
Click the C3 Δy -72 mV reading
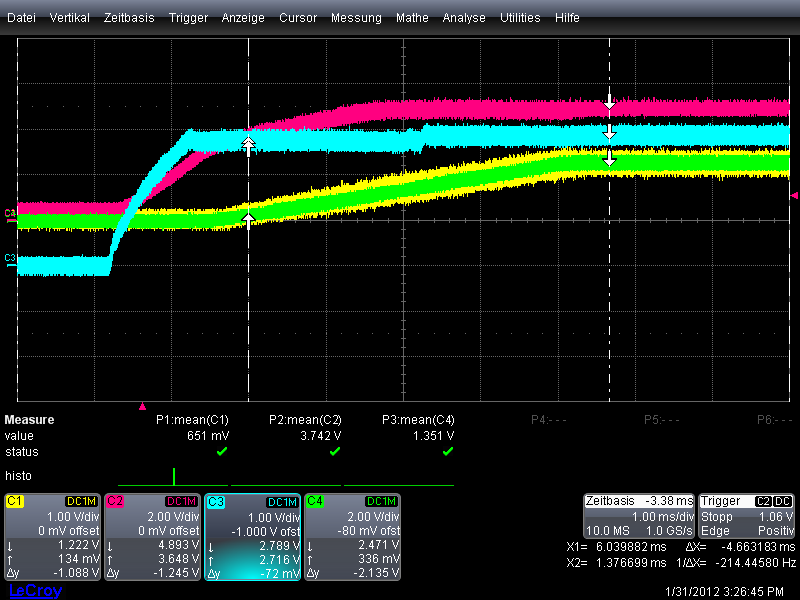pos(280,574)
